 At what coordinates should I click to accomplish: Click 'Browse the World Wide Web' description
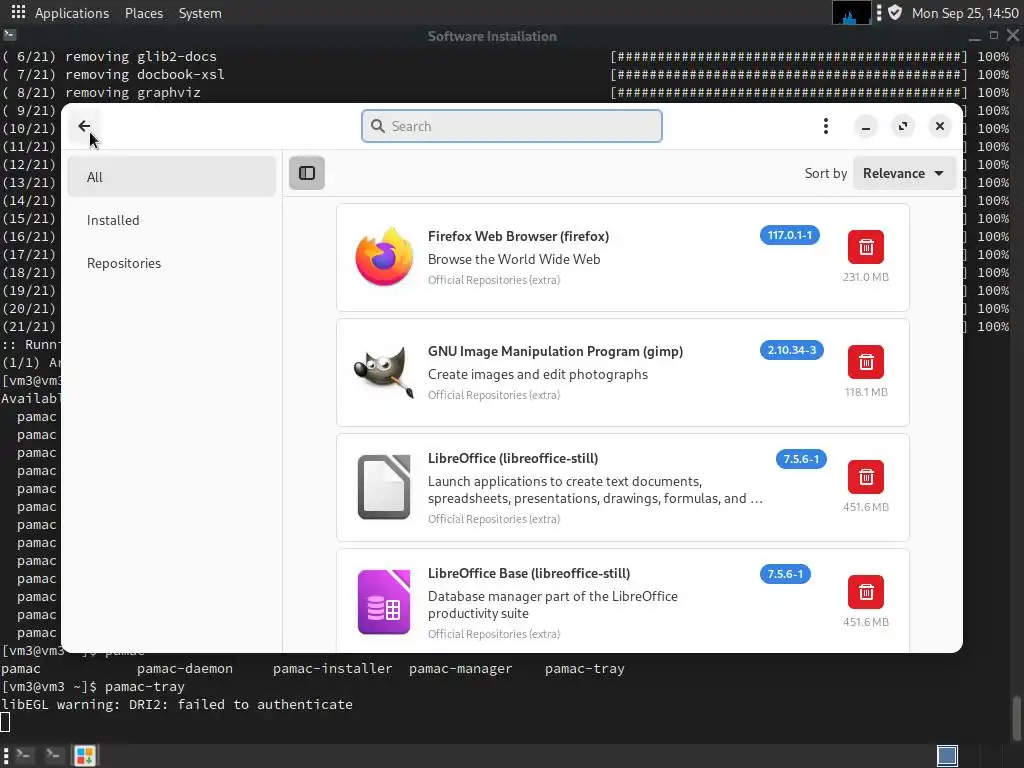click(x=514, y=259)
